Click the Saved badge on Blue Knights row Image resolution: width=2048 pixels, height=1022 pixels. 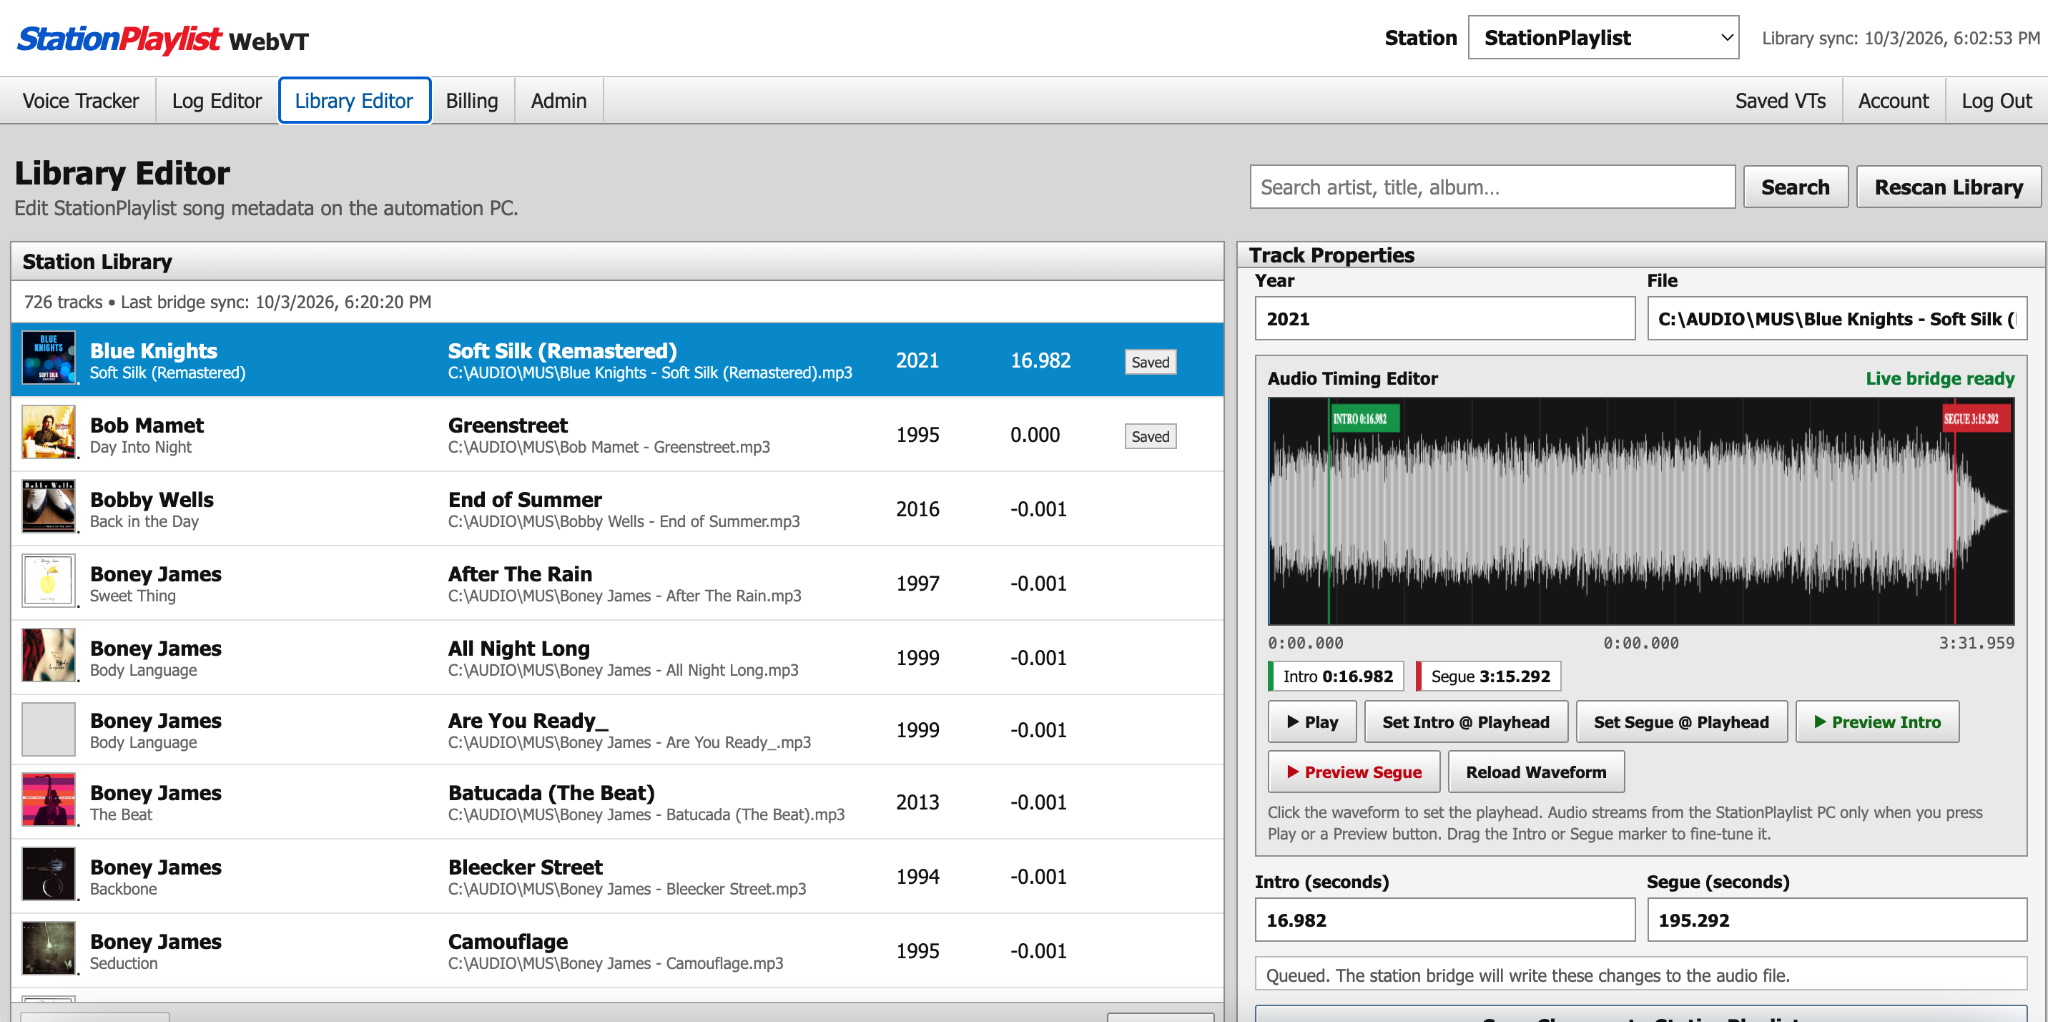click(1150, 362)
